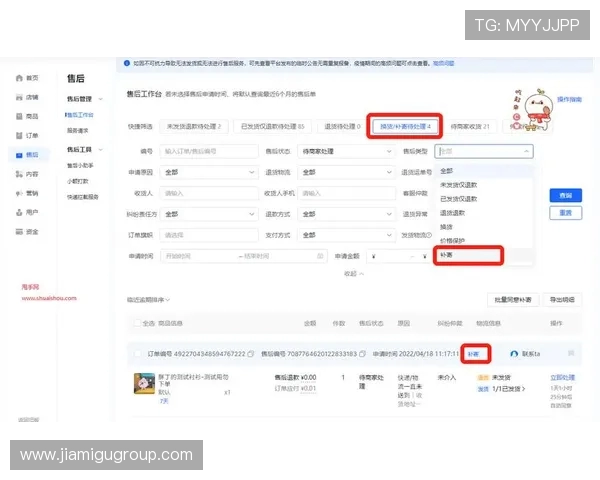Tick the 全选 select-all checkbox
600x480 pixels.
point(137,323)
